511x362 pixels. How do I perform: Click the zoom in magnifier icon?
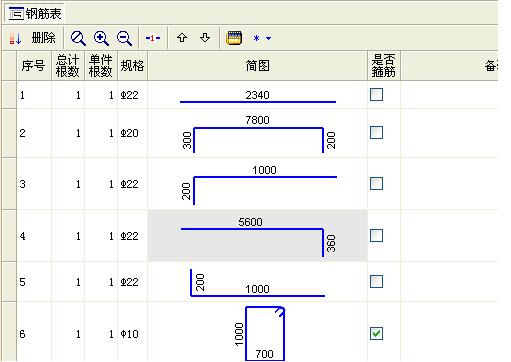[101, 38]
